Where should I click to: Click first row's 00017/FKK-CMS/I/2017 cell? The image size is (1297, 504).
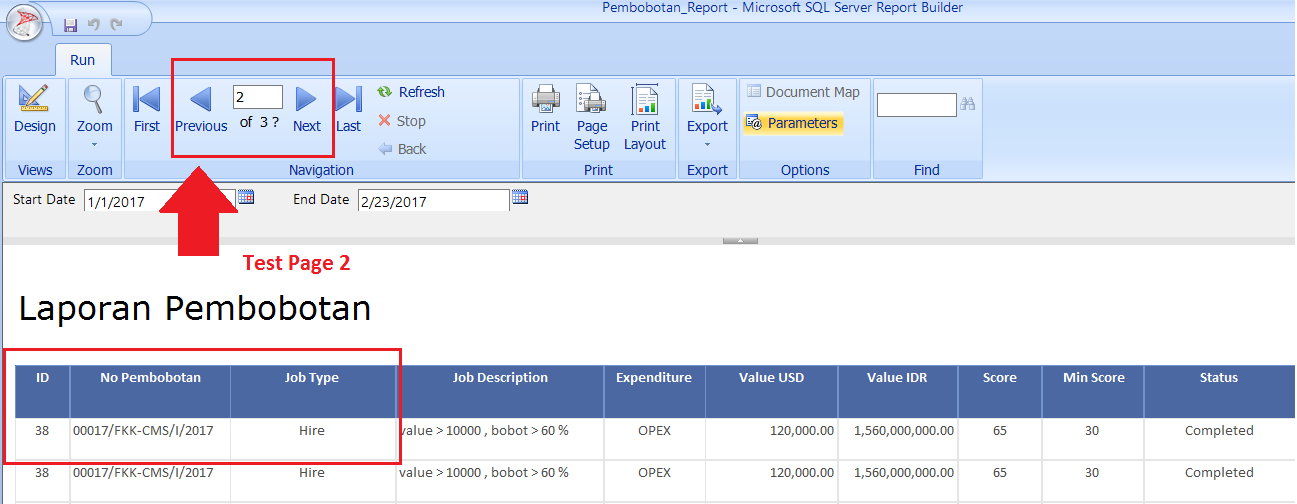pos(151,439)
